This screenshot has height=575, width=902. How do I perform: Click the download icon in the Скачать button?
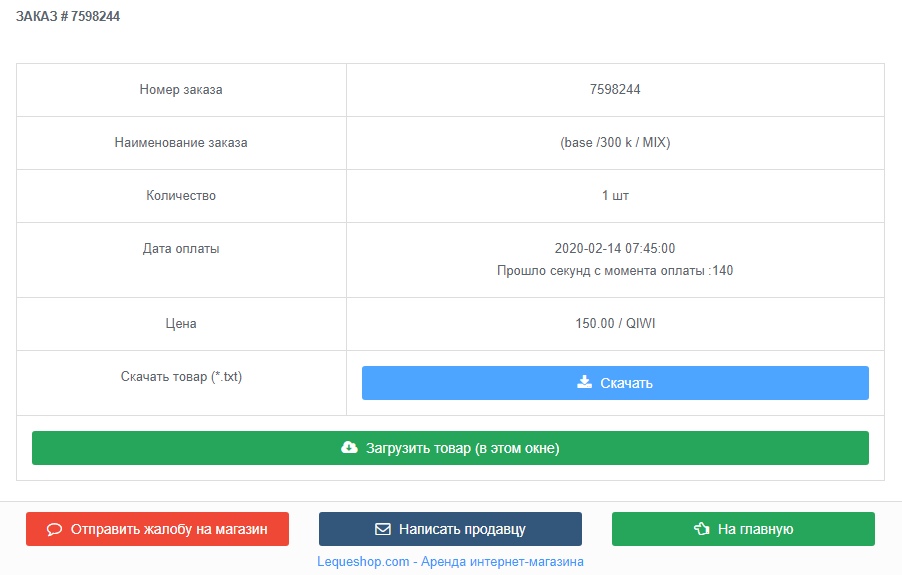(x=585, y=382)
